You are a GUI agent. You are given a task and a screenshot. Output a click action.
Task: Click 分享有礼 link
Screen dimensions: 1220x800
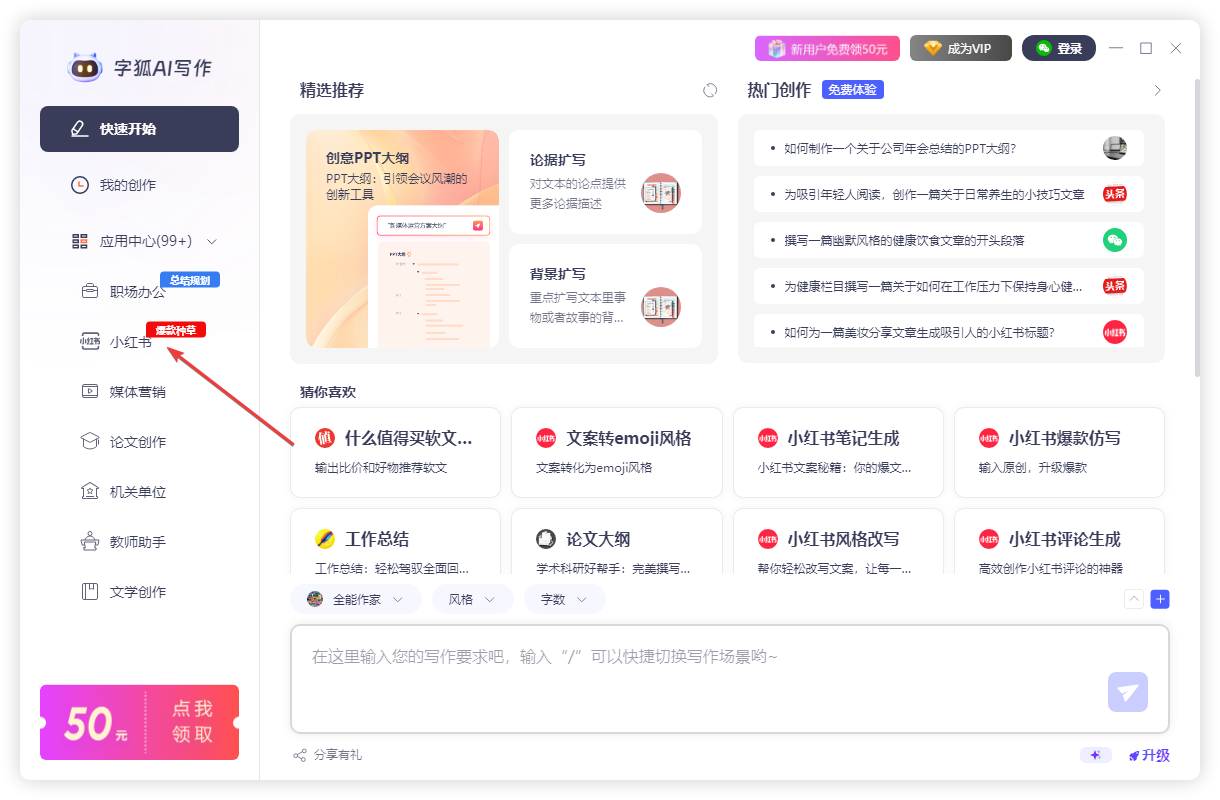[328, 755]
